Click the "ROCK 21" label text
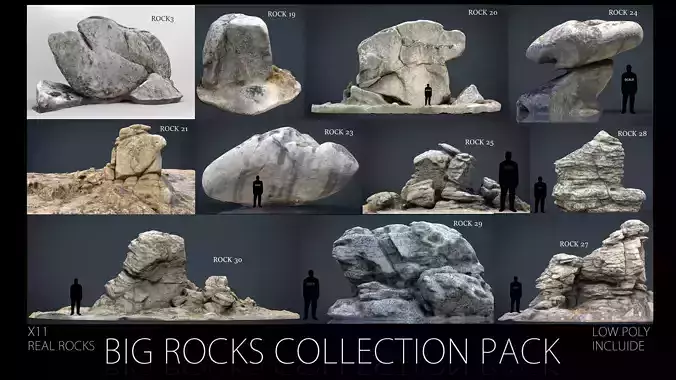Screen dimensions: 676x380 (x=174, y=129)
